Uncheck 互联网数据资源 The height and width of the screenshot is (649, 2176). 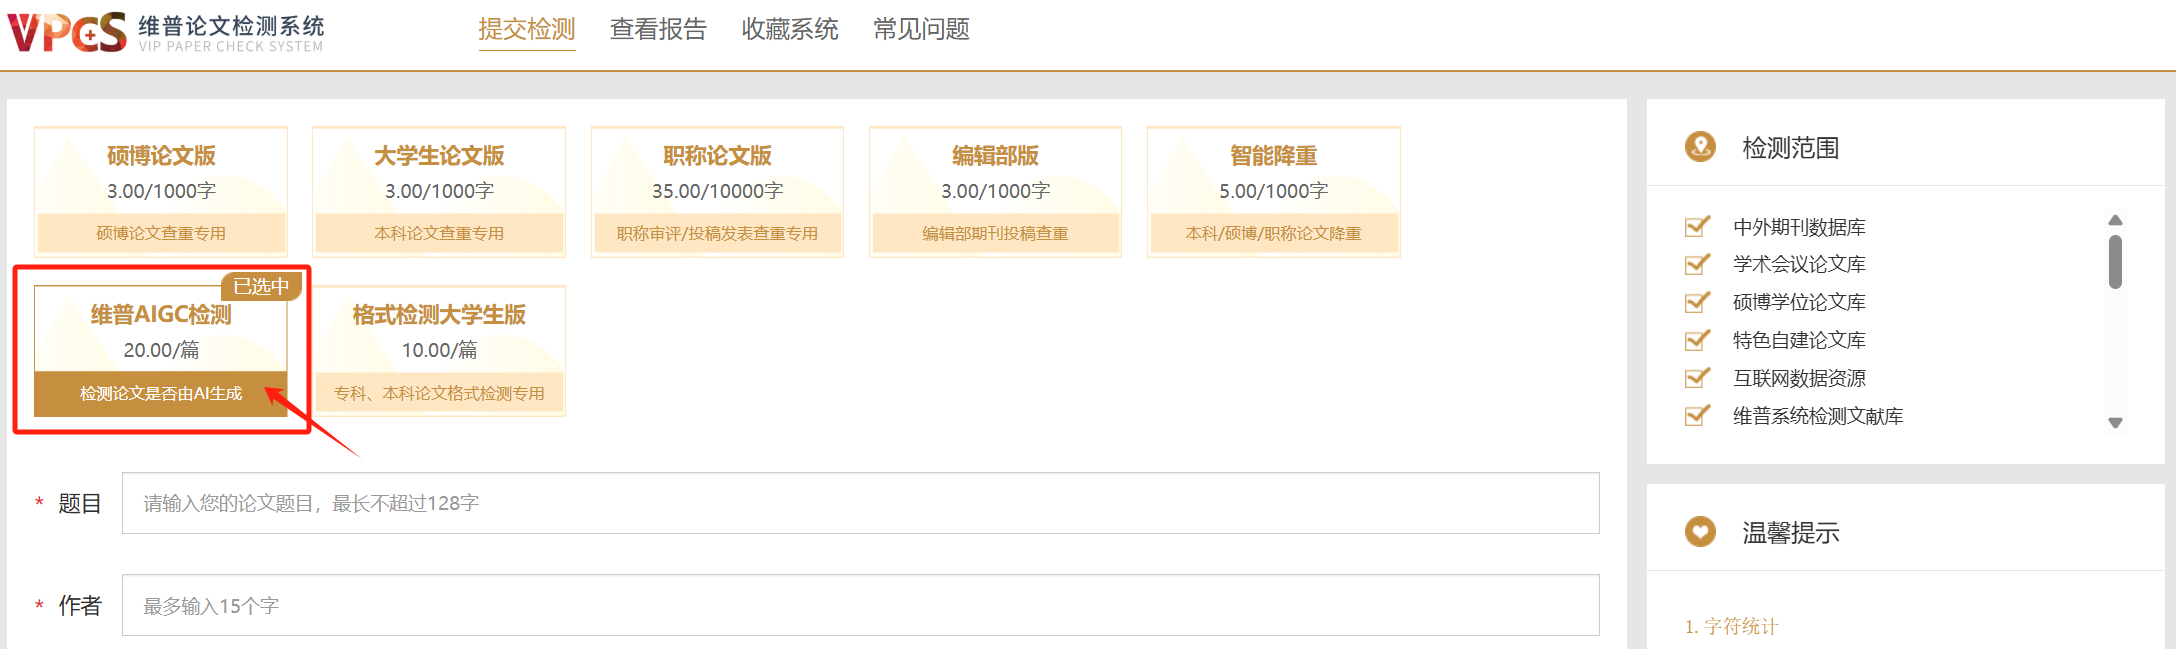[x=1697, y=378]
